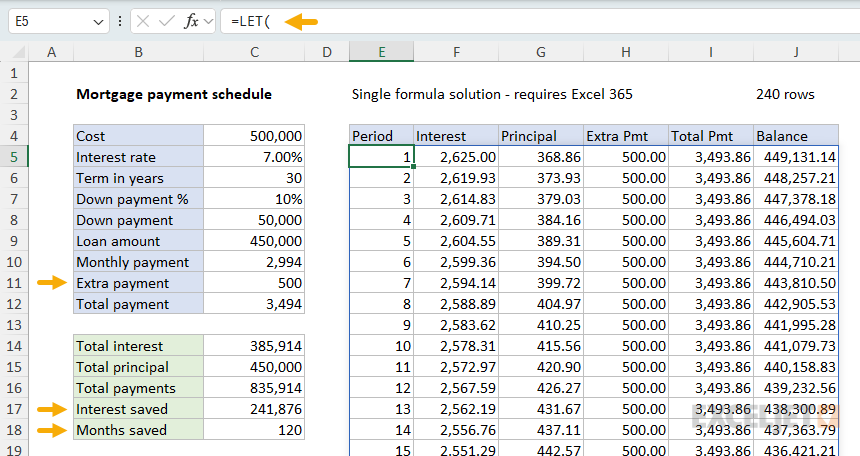Select row 1 header
Viewport: 860px width, 456px height.
click(14, 73)
